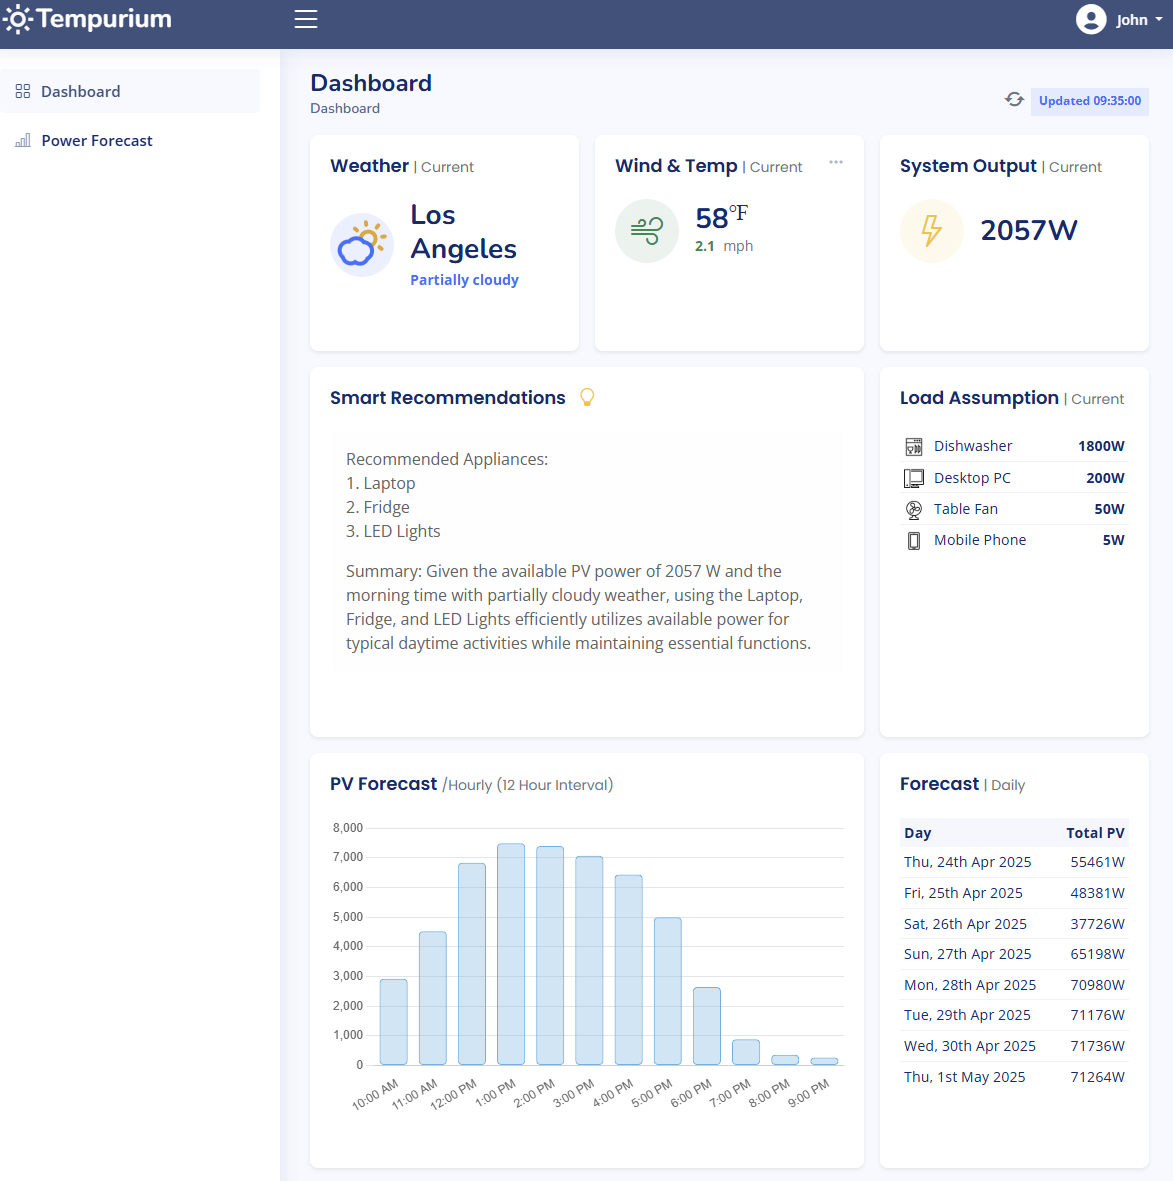Click the Dashboard breadcrumb under the page title
Screen dimensions: 1173x1181
coord(345,109)
